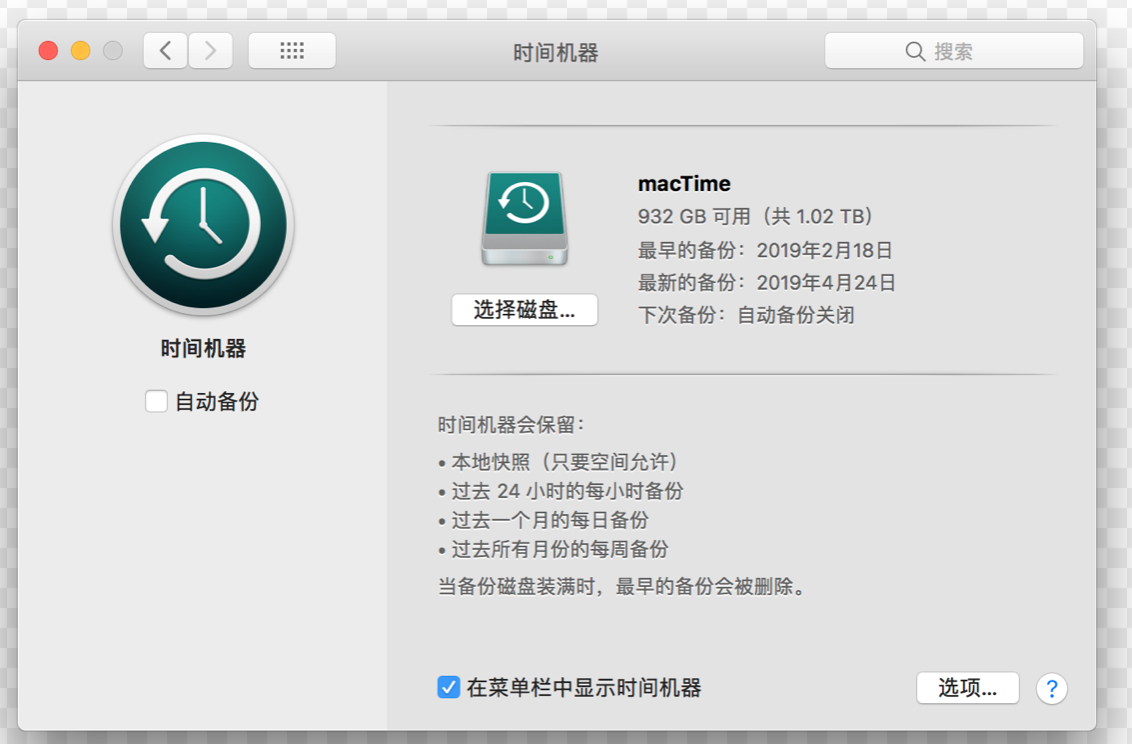
Task: Close the window with the red button
Action: pyautogui.click(x=48, y=51)
